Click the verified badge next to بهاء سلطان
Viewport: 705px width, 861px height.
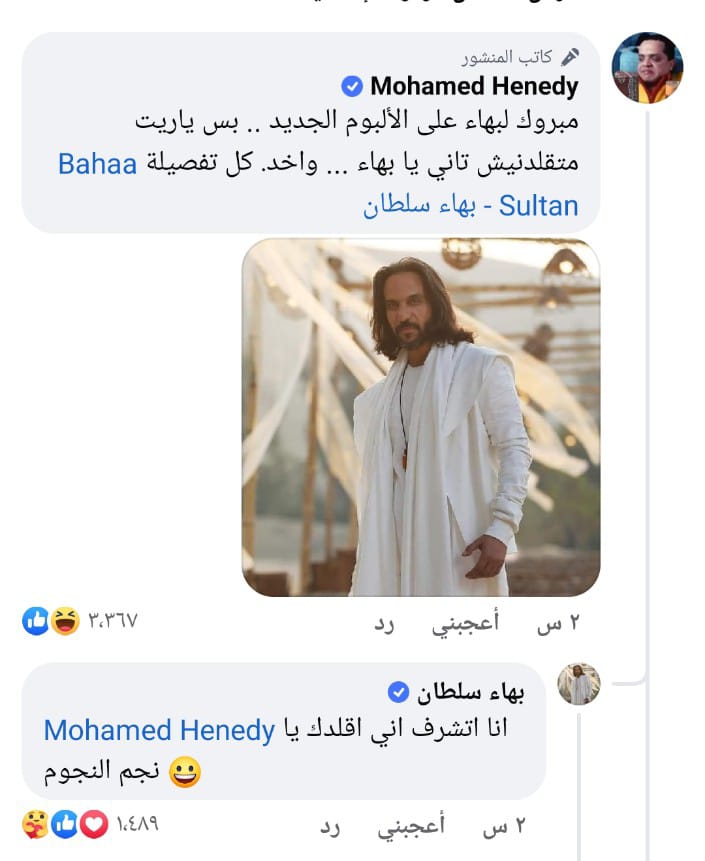tap(398, 691)
